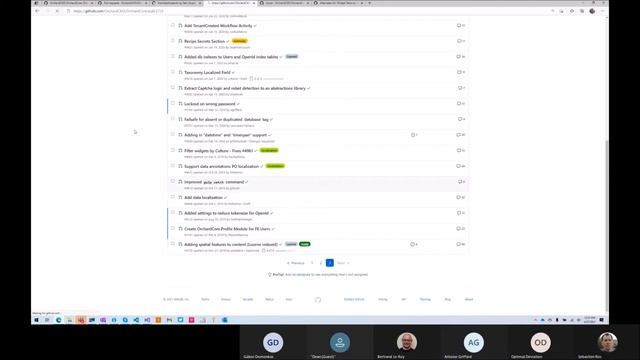
Task: Open Add data localization pull request
Action: coord(203,198)
